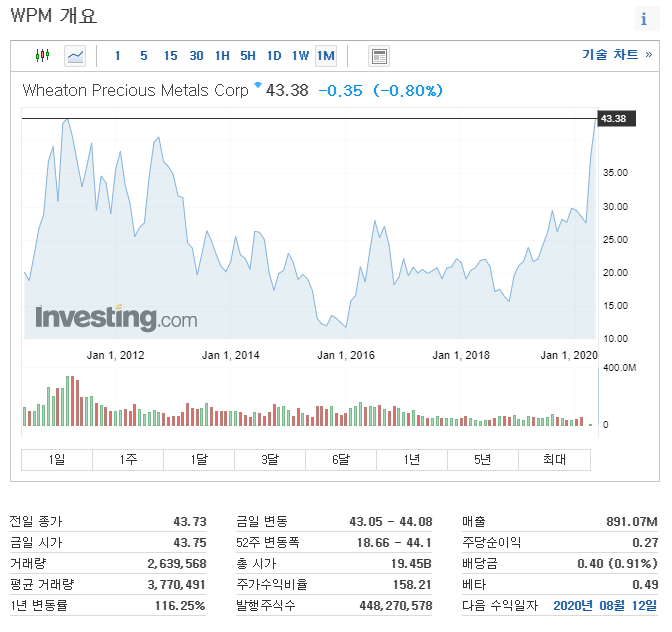Click the 주당순이익 value 0.27
This screenshot has height=632, width=672.
[x=645, y=542]
